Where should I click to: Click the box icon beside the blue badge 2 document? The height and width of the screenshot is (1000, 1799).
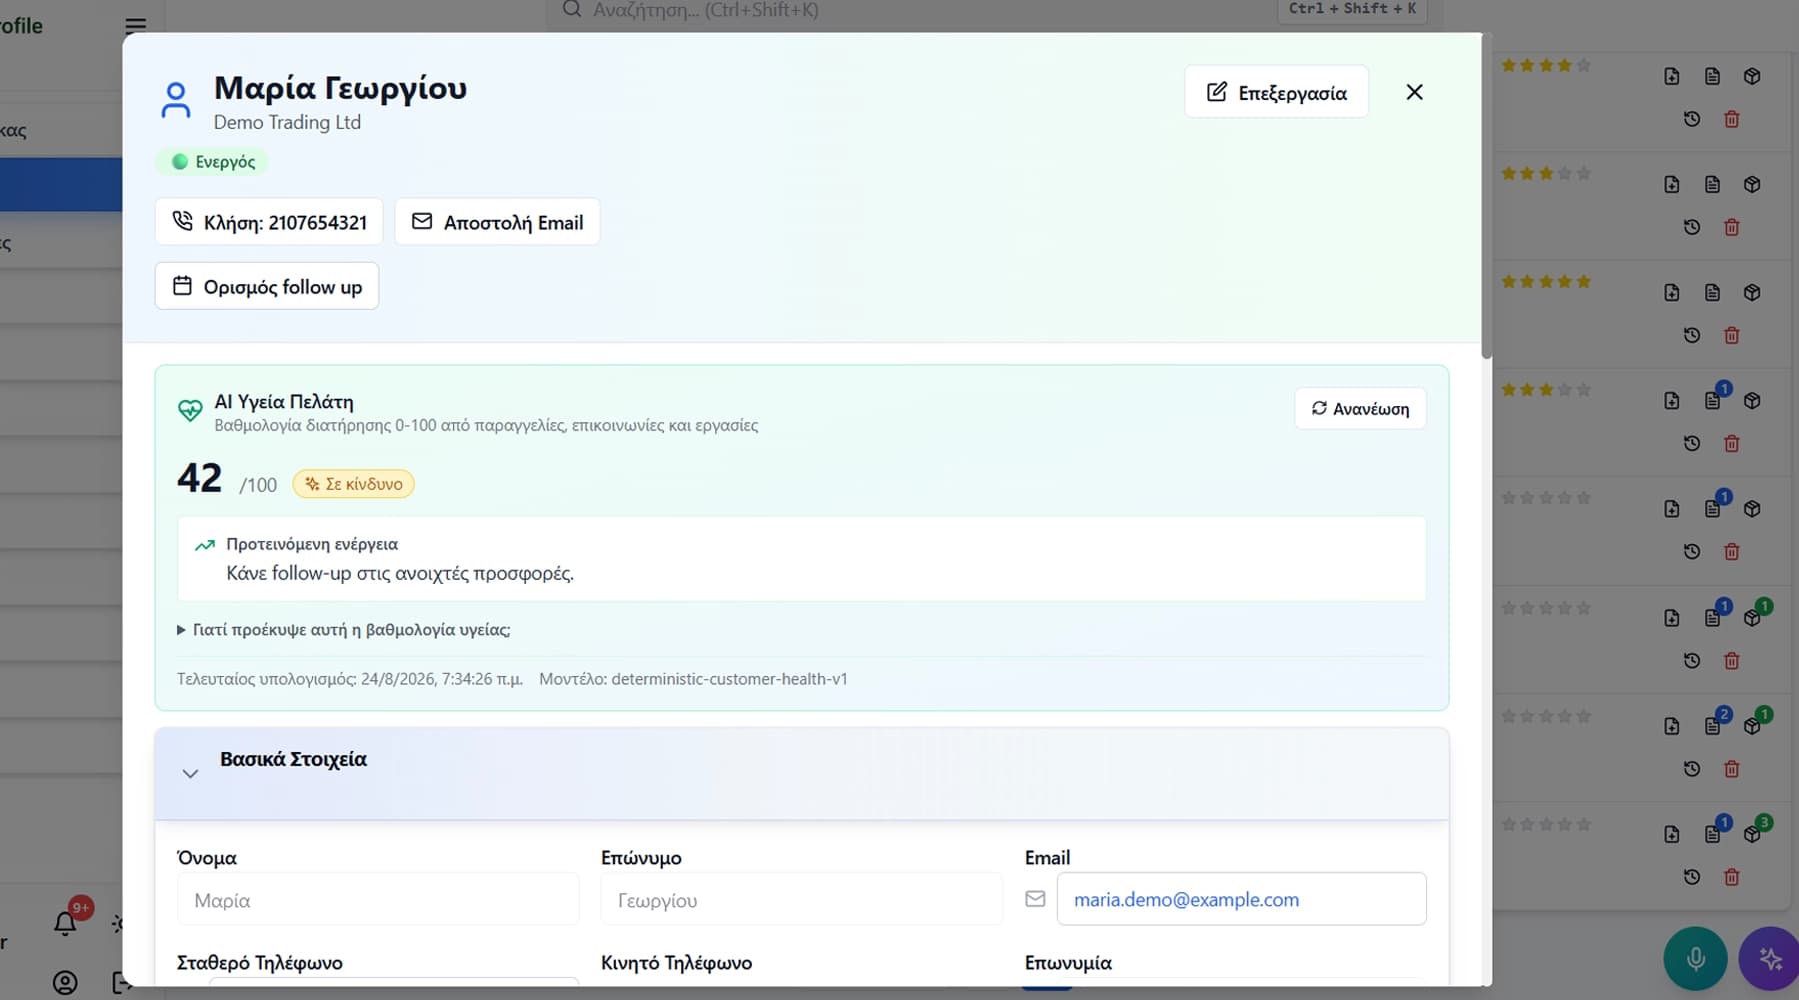click(1752, 726)
